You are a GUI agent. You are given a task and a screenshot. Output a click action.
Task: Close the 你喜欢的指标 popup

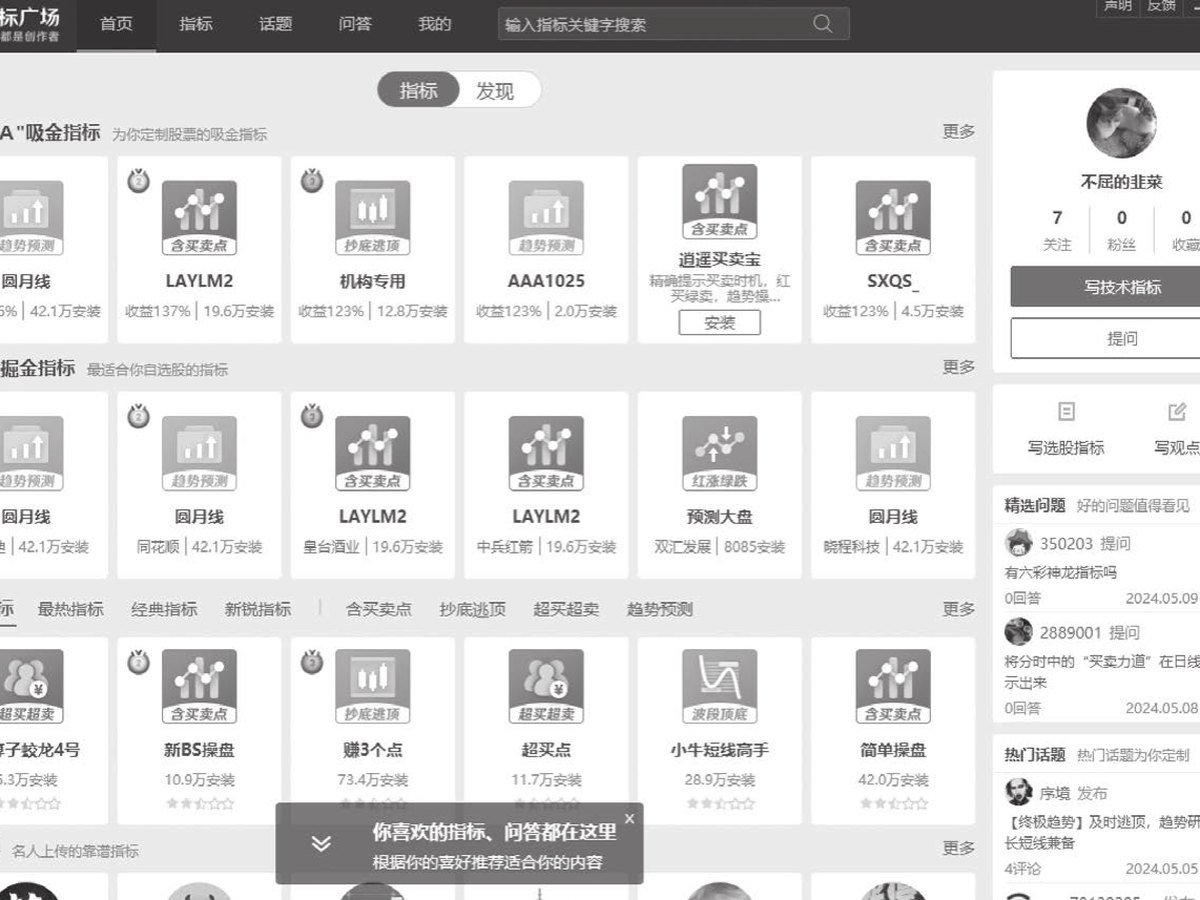(629, 818)
